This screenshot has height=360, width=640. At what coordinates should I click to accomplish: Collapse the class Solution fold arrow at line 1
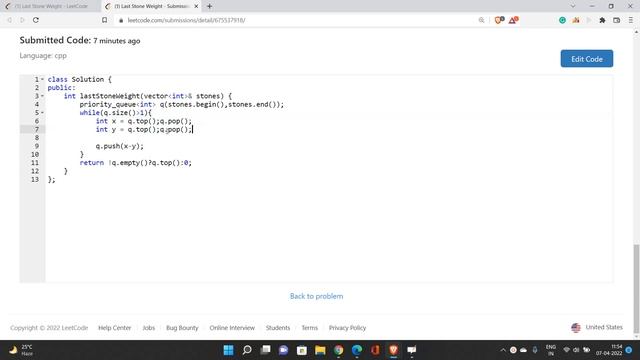pos(42,79)
